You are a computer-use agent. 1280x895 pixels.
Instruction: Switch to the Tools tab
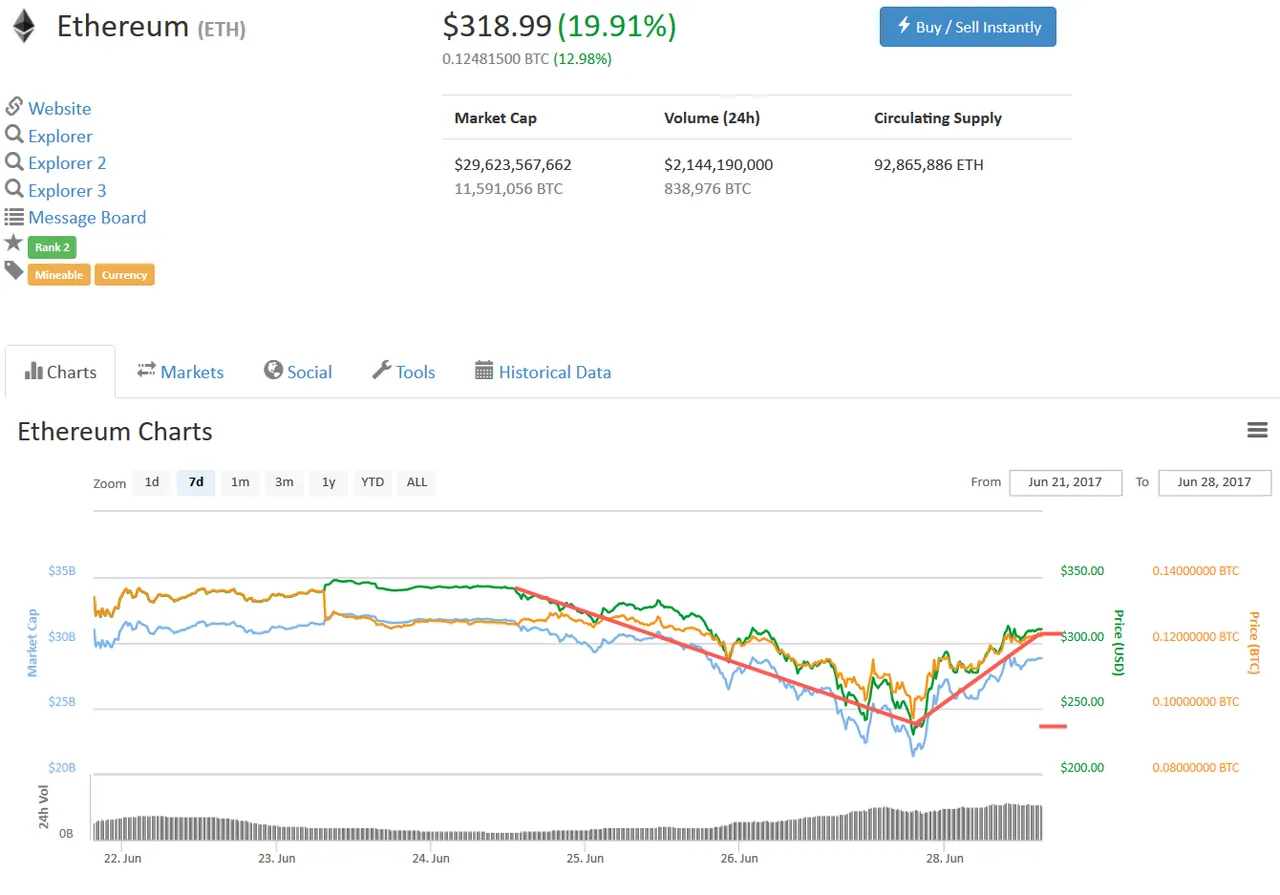coord(404,372)
